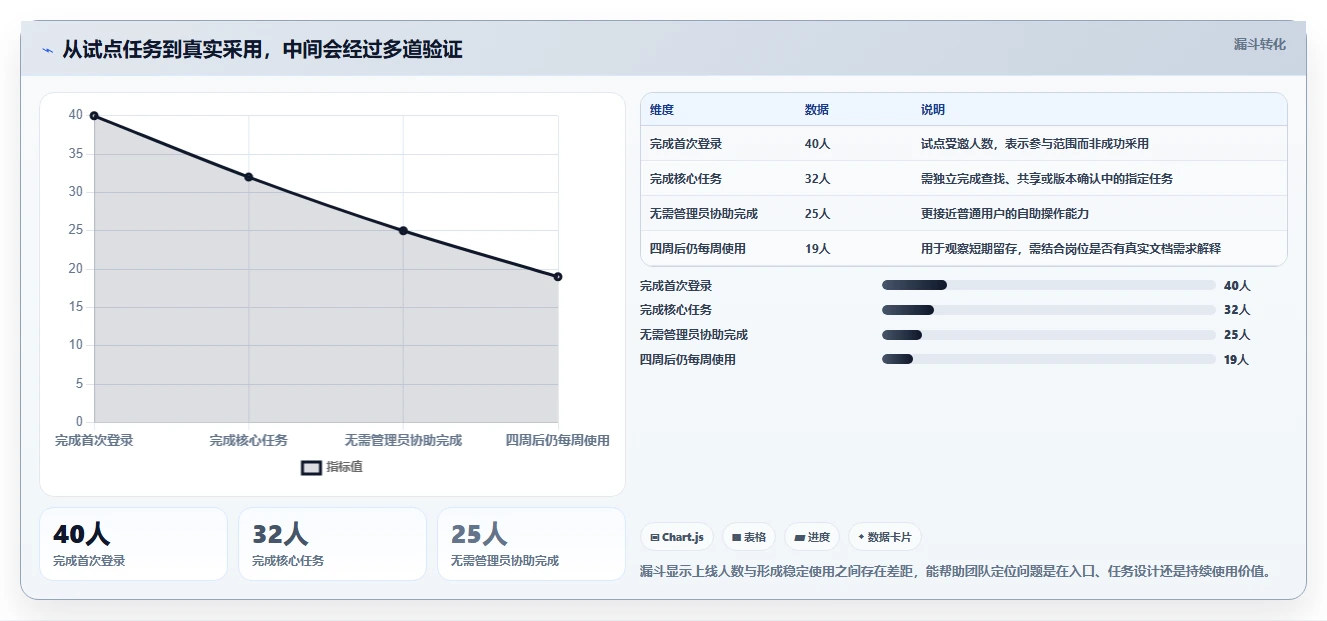Toggle the 指标值 legend swatch

click(311, 467)
